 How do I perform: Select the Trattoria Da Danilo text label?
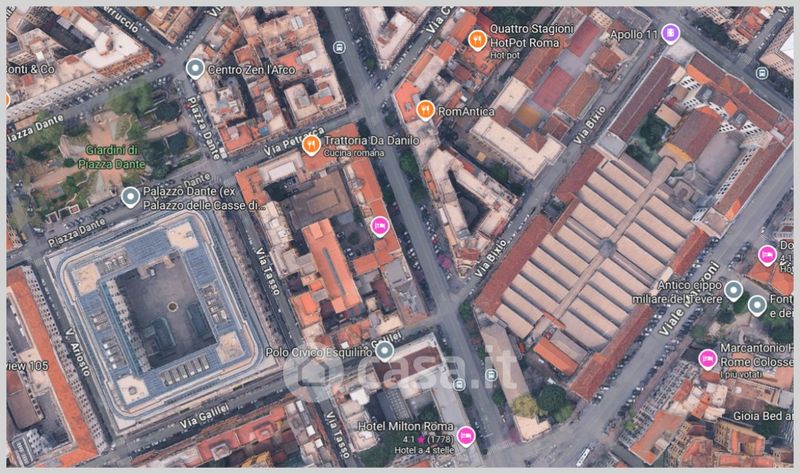[371, 140]
